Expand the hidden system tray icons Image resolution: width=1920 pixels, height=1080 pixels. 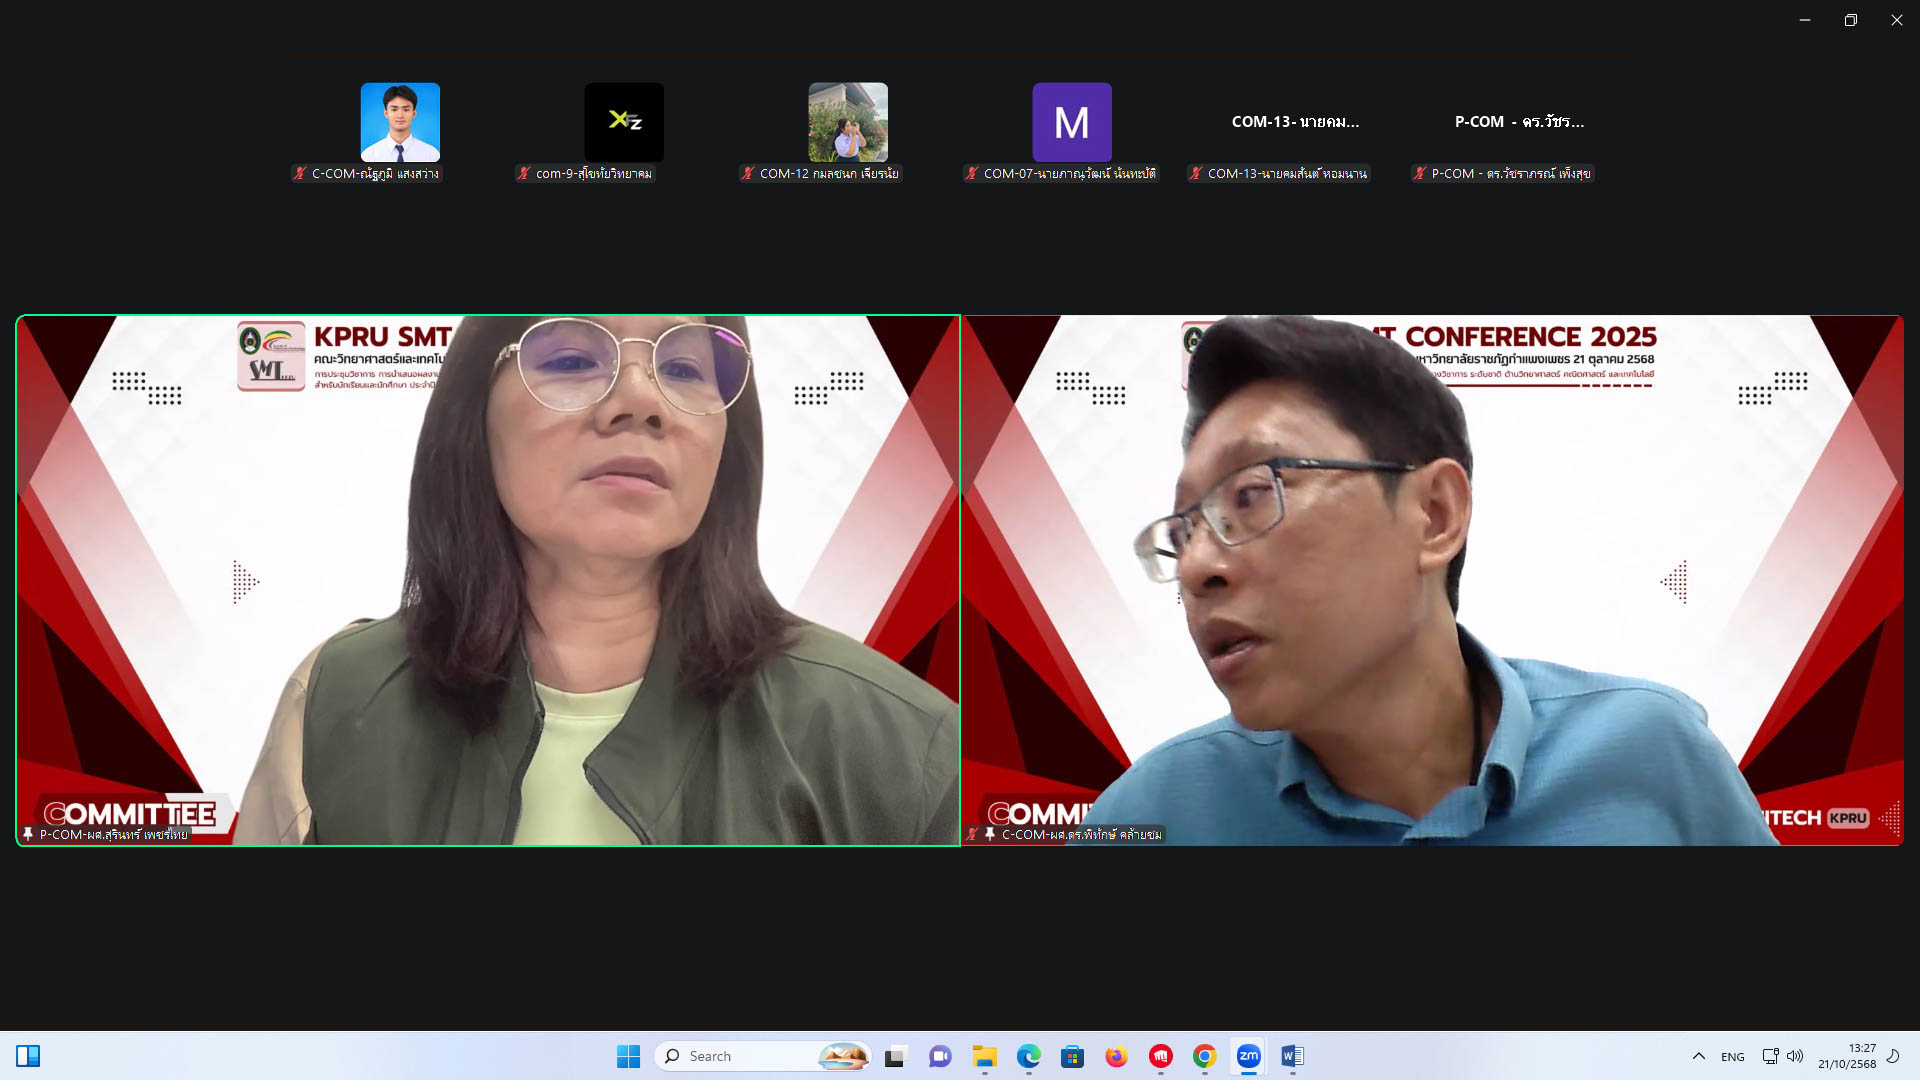pos(1698,1056)
